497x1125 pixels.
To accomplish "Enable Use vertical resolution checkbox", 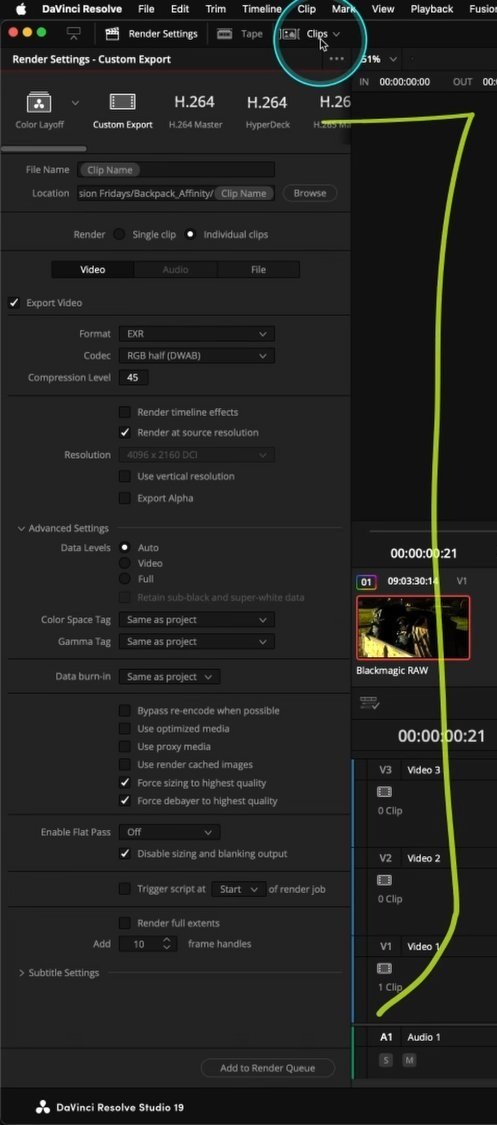I will [125, 476].
